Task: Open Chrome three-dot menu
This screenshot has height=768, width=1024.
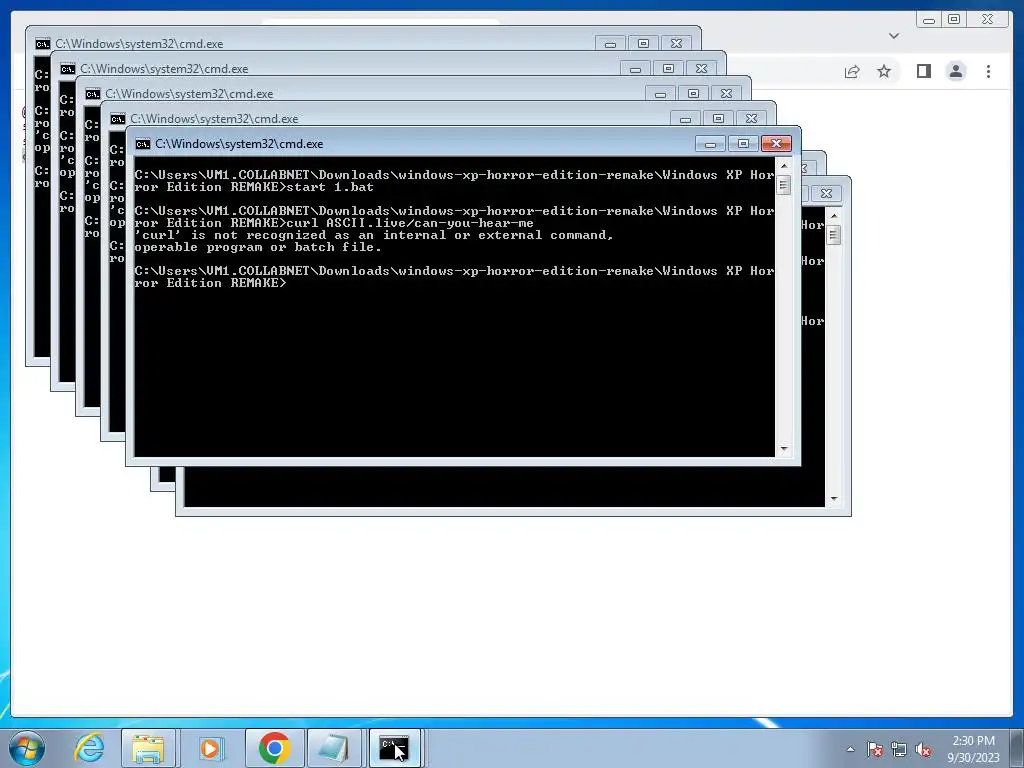Action: click(988, 71)
